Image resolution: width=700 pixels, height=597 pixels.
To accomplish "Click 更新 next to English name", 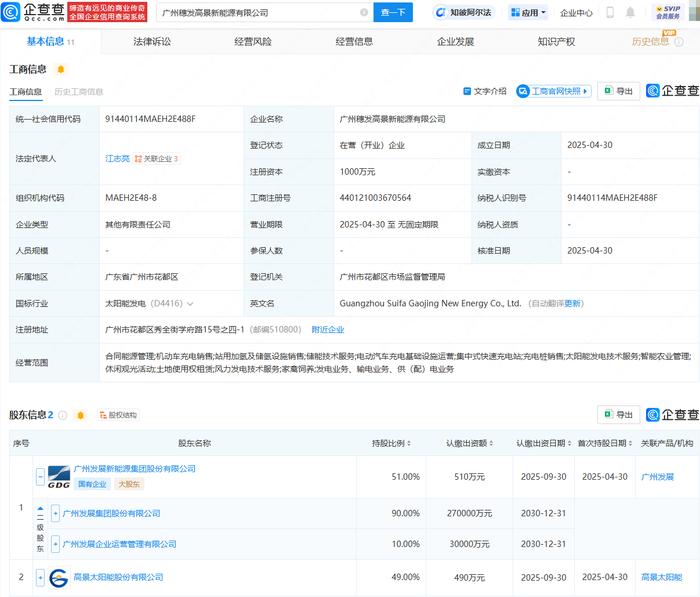I will click(x=572, y=303).
